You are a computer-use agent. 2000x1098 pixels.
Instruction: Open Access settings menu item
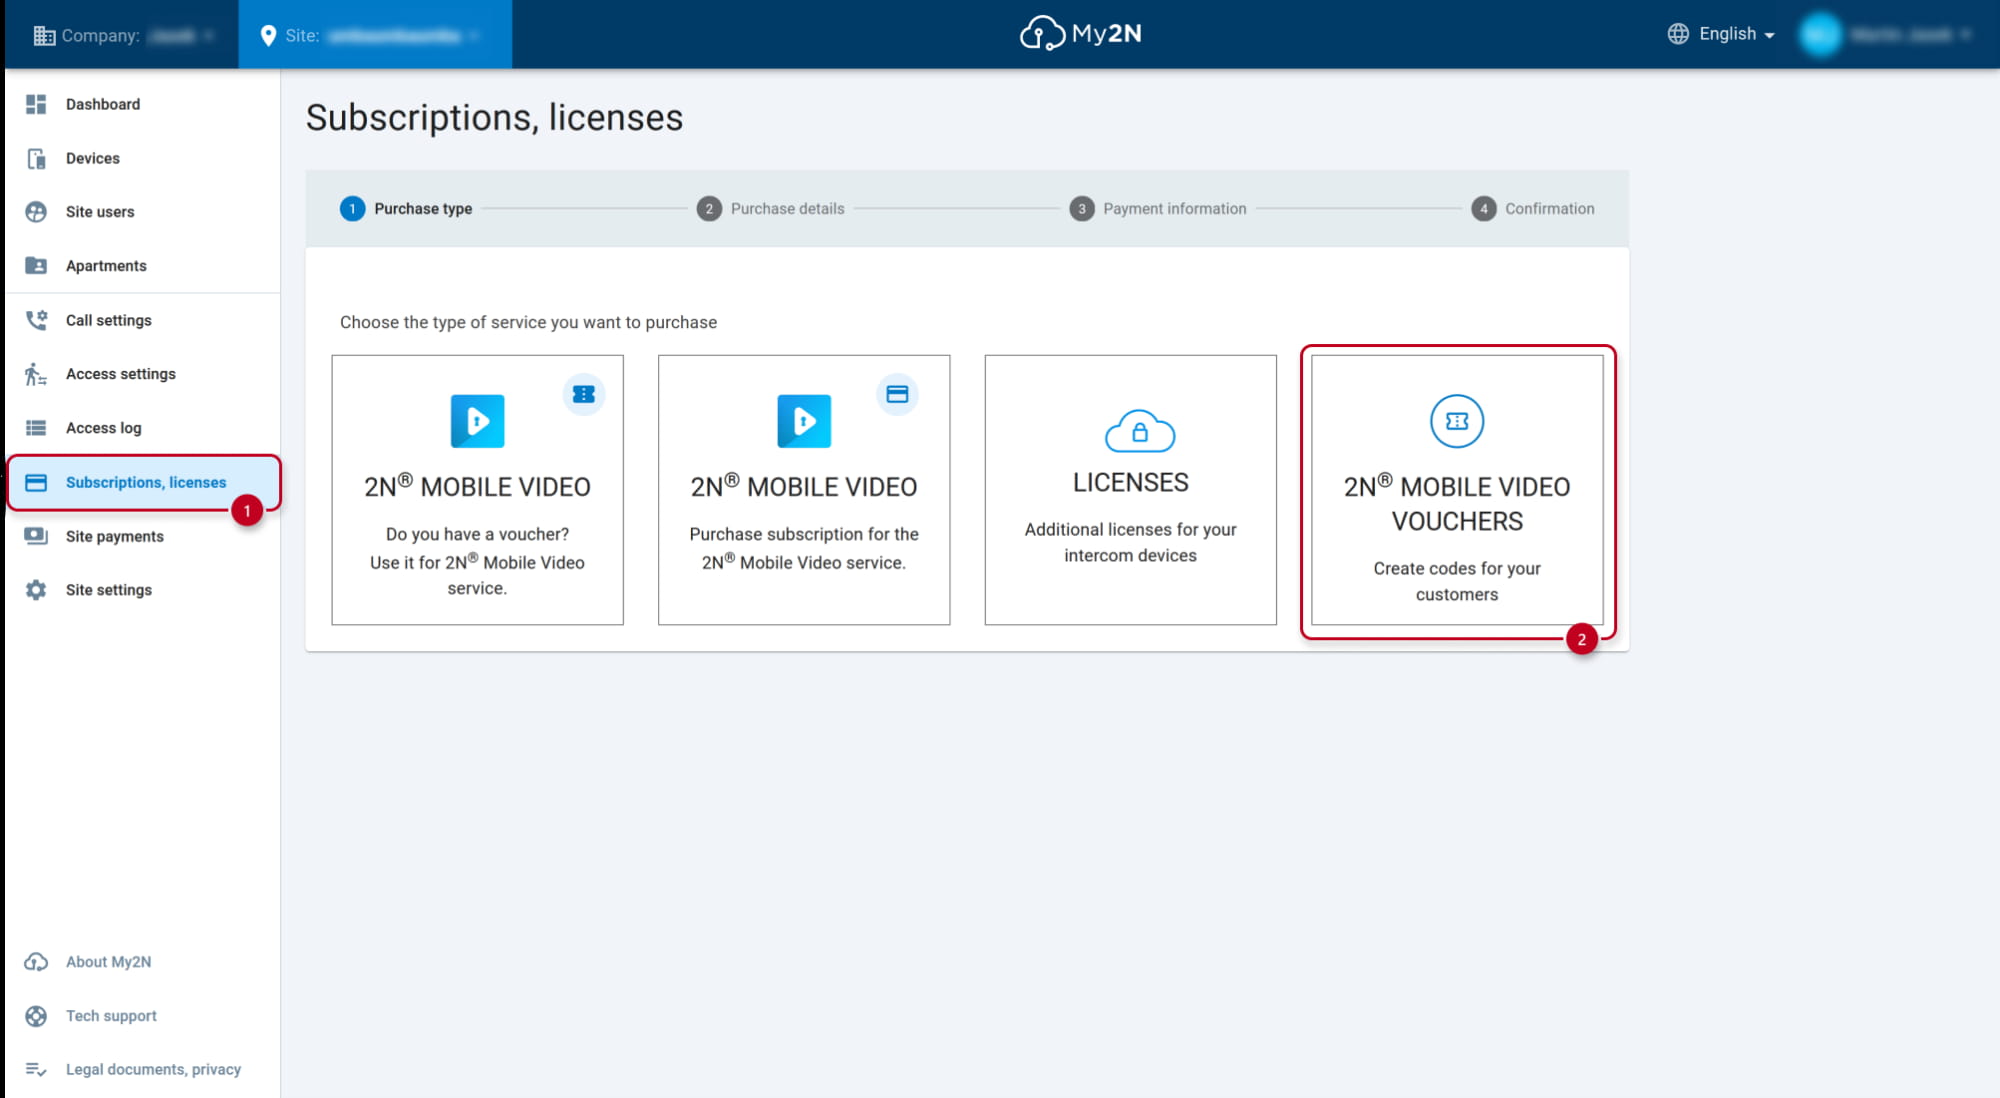pos(142,374)
